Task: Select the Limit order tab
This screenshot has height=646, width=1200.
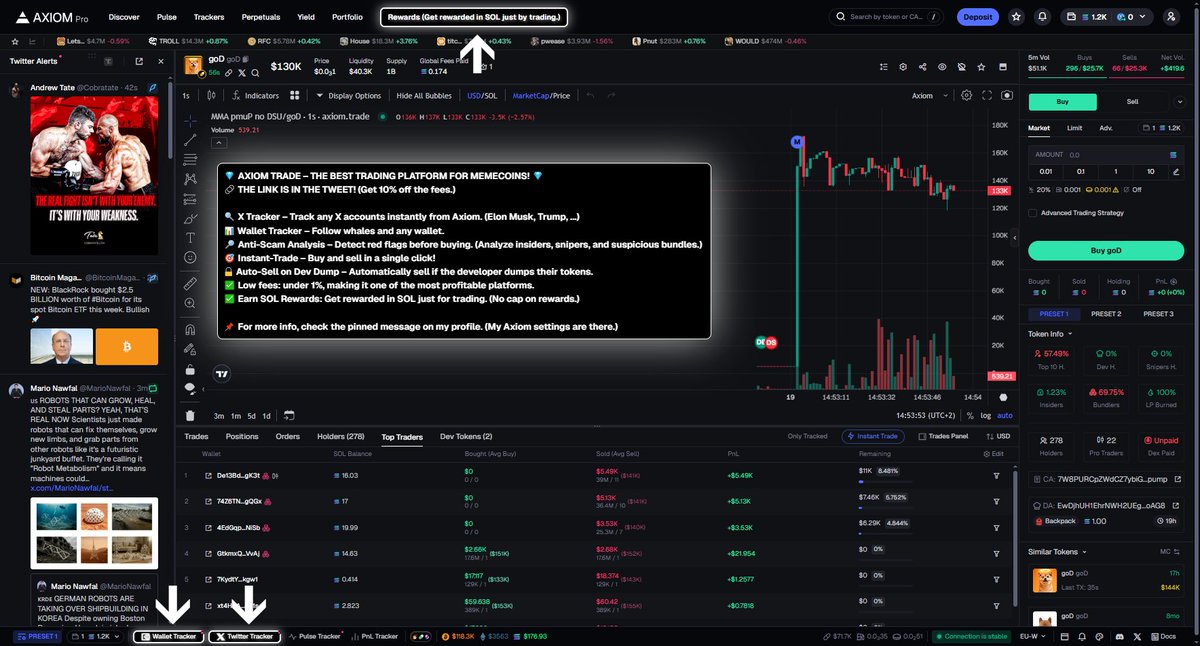Action: coord(1074,128)
